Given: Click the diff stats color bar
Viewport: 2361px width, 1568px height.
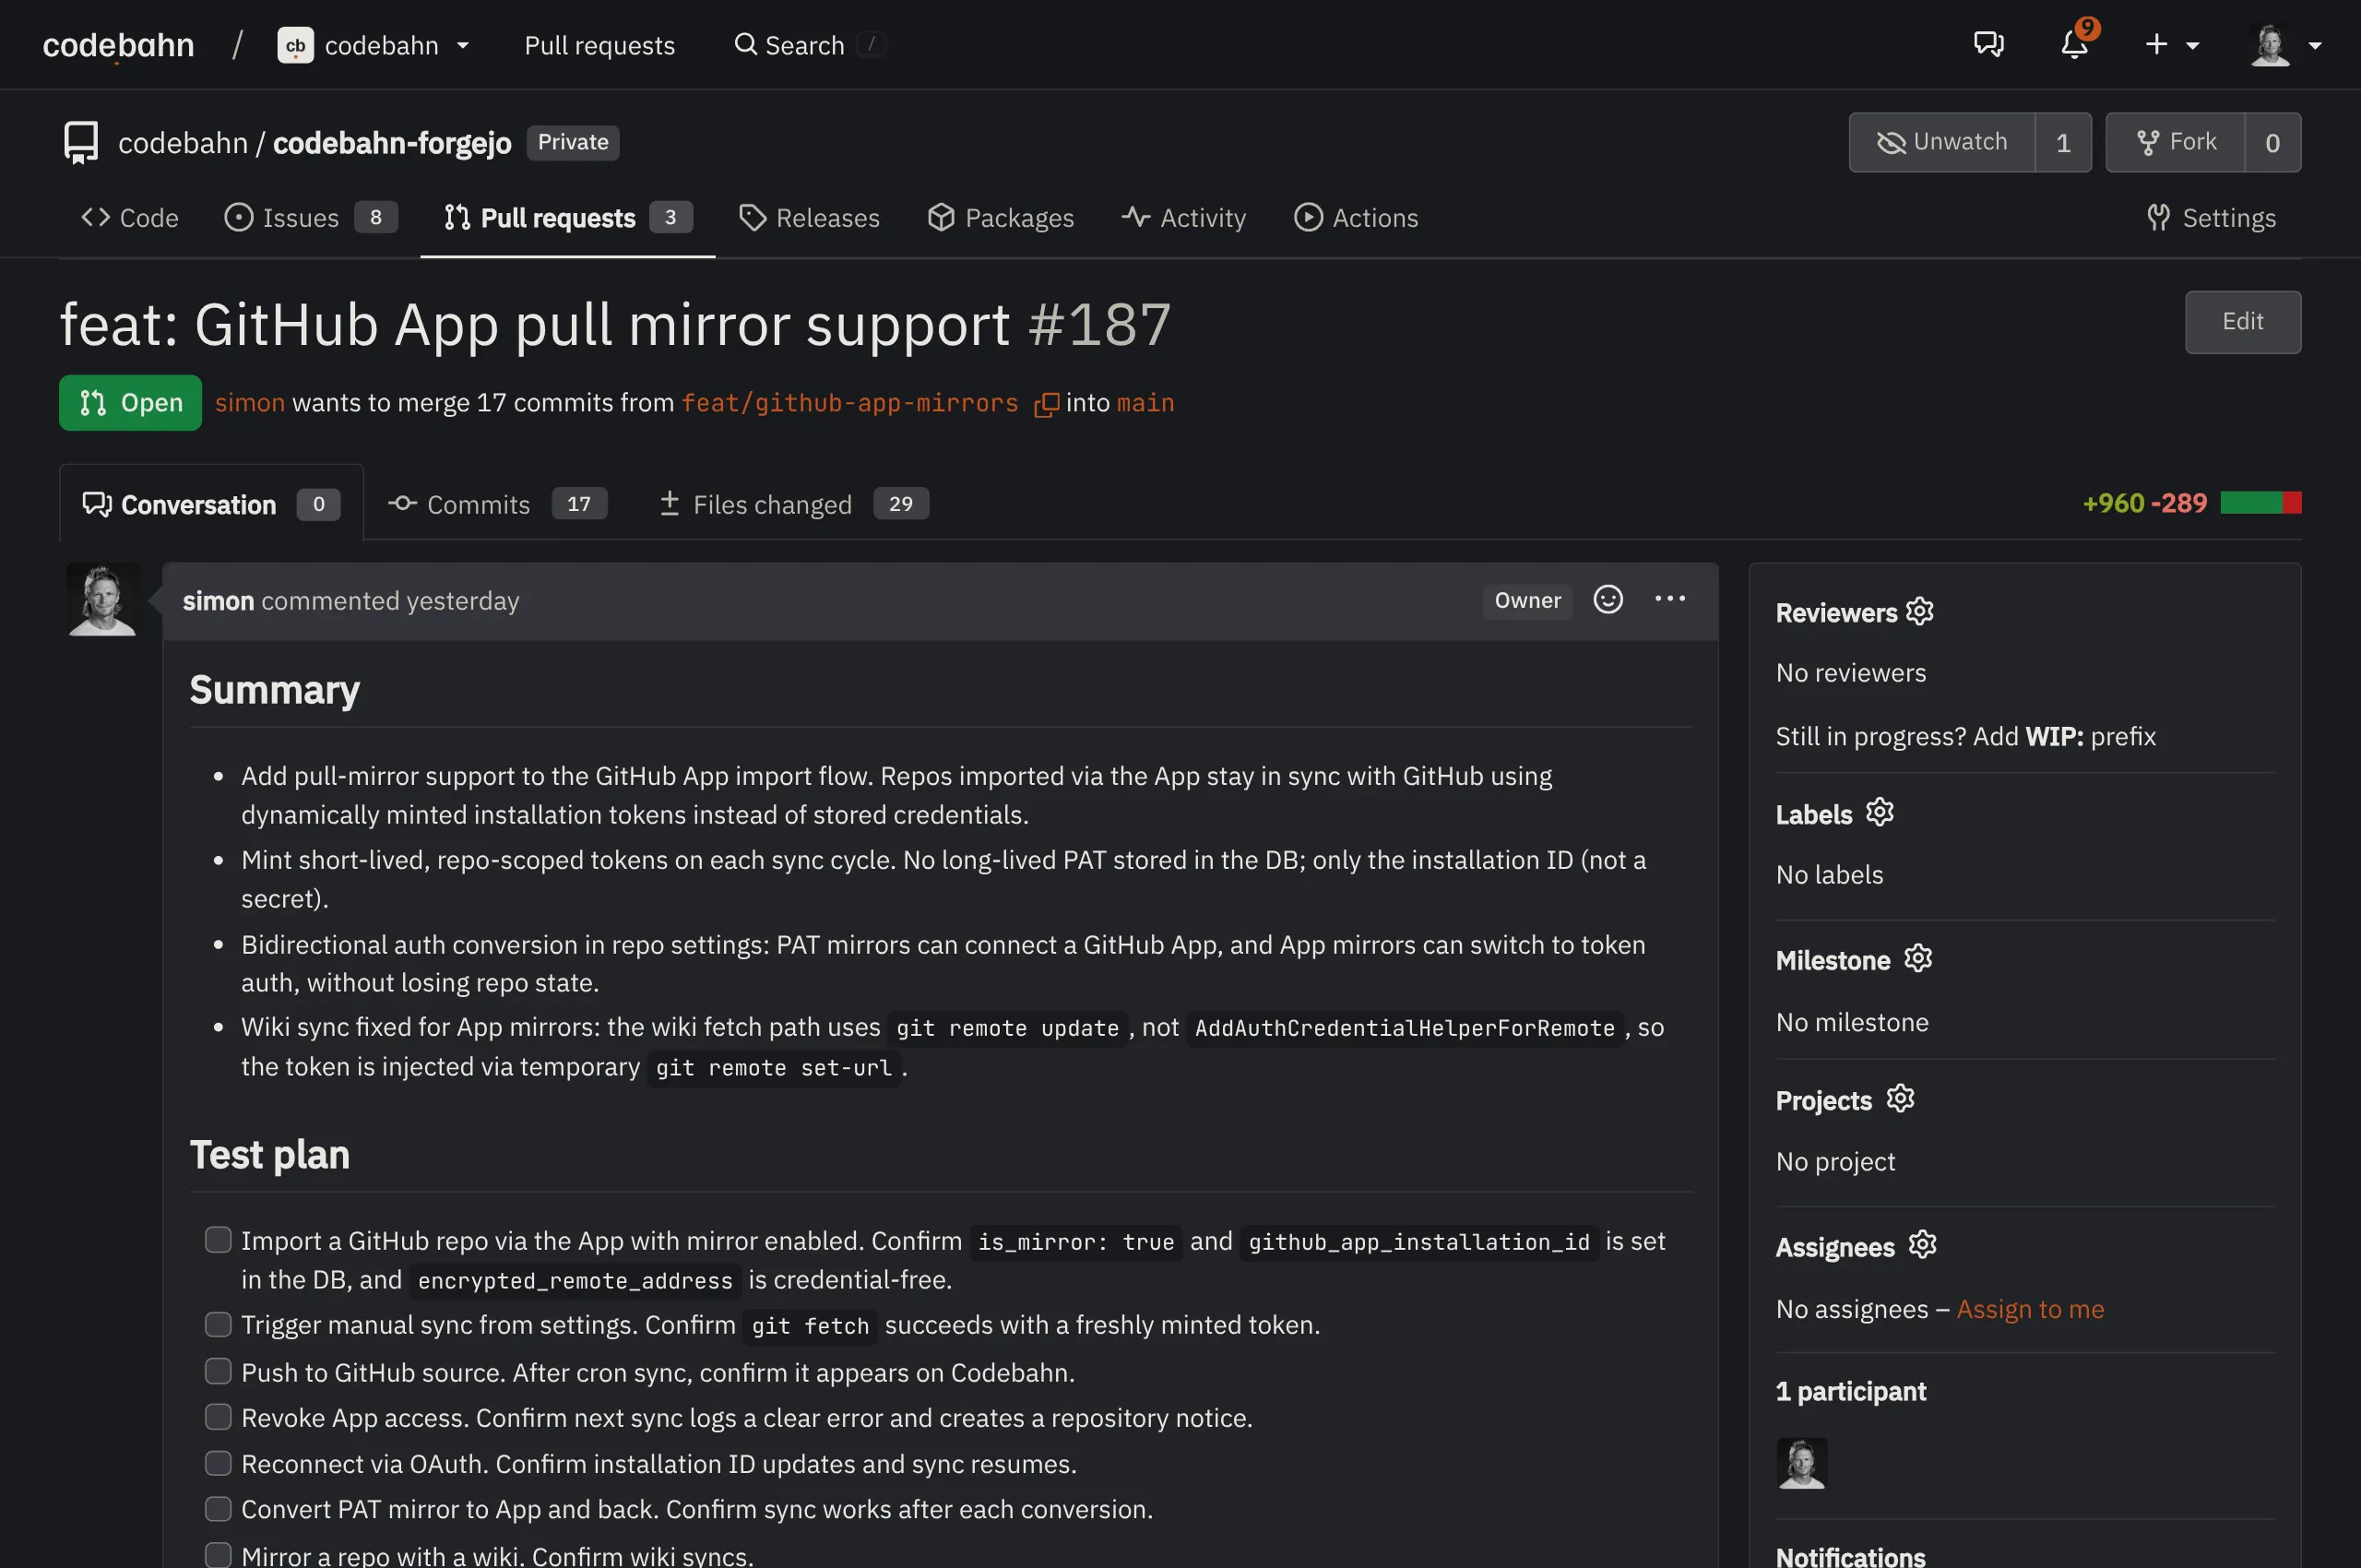Looking at the screenshot, I should pyautogui.click(x=2260, y=502).
